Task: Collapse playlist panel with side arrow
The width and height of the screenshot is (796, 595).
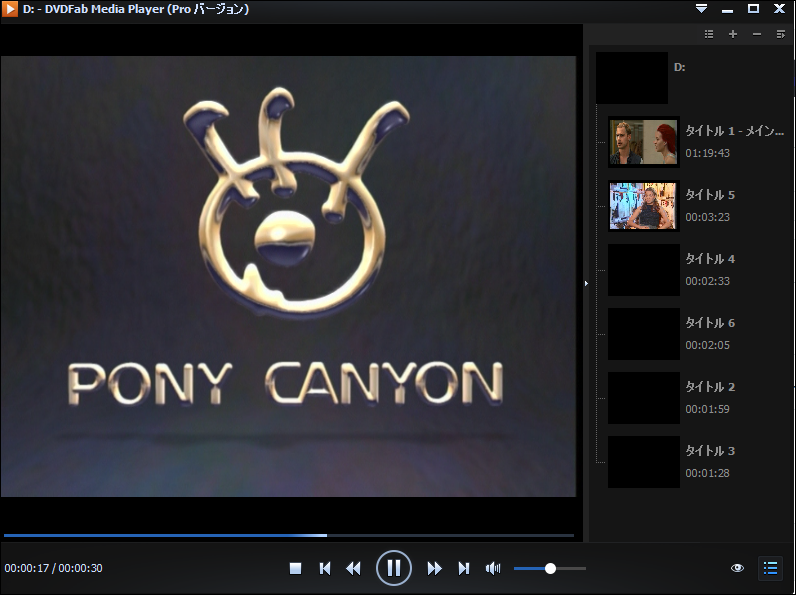Action: pos(586,283)
